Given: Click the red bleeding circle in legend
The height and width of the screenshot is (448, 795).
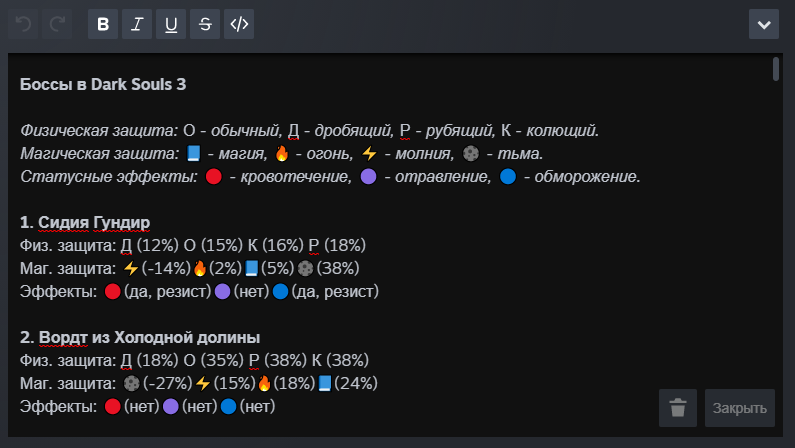Looking at the screenshot, I should point(212,177).
